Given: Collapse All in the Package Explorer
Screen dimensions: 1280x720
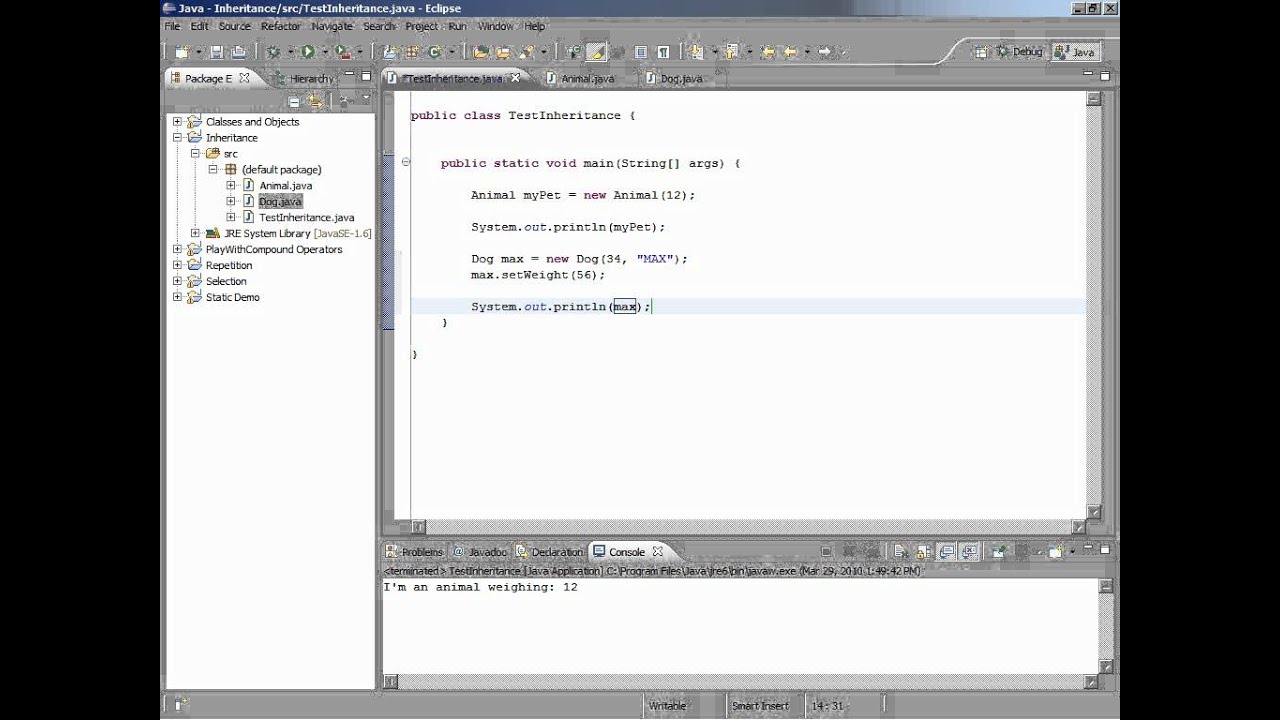Looking at the screenshot, I should pos(294,101).
